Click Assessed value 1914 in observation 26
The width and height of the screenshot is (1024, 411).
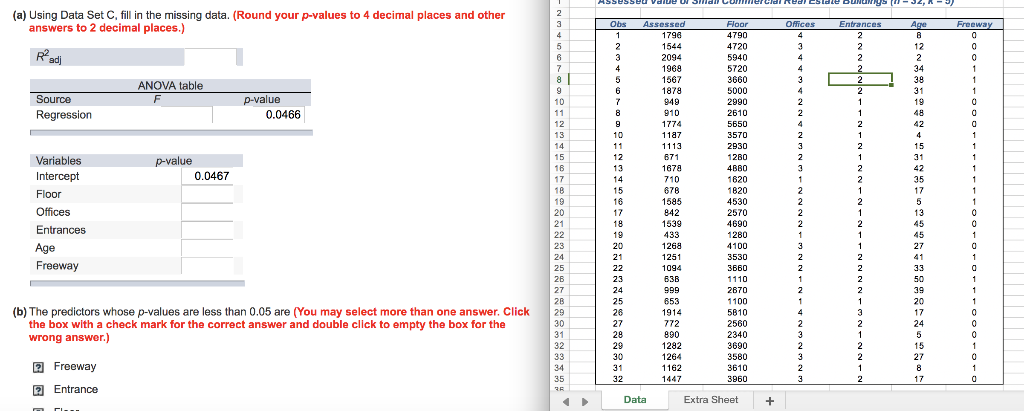(671, 312)
